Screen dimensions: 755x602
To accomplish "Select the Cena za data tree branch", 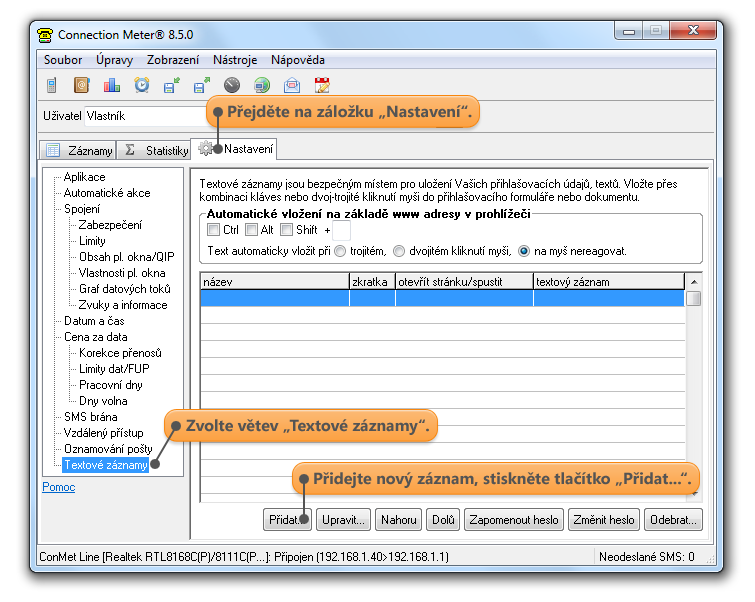I will click(x=95, y=337).
